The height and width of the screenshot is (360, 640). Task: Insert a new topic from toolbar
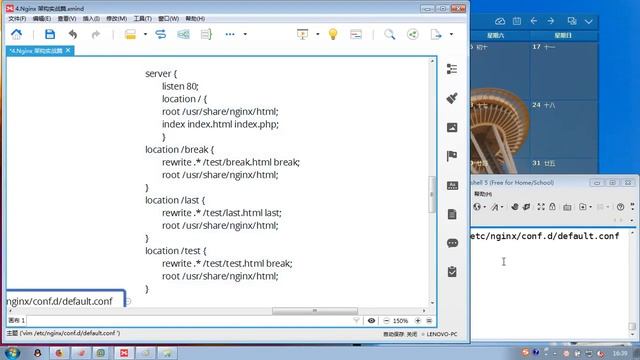(130, 34)
